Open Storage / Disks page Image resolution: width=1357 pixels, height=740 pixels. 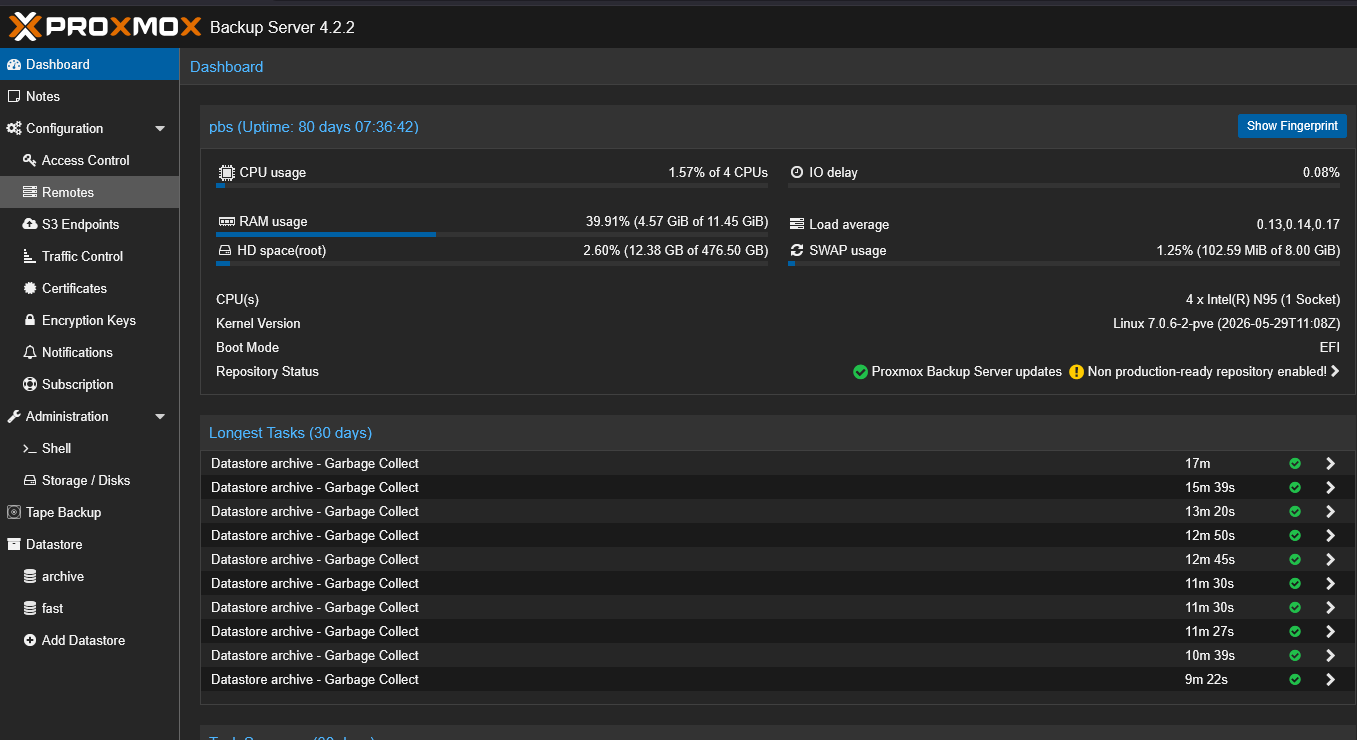pyautogui.click(x=89, y=480)
